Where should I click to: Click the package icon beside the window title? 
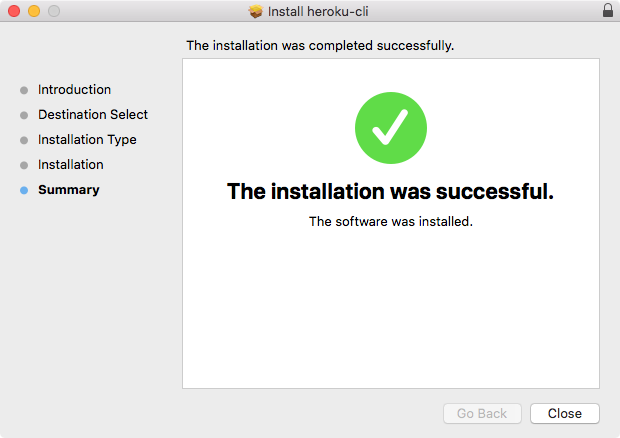click(x=255, y=12)
